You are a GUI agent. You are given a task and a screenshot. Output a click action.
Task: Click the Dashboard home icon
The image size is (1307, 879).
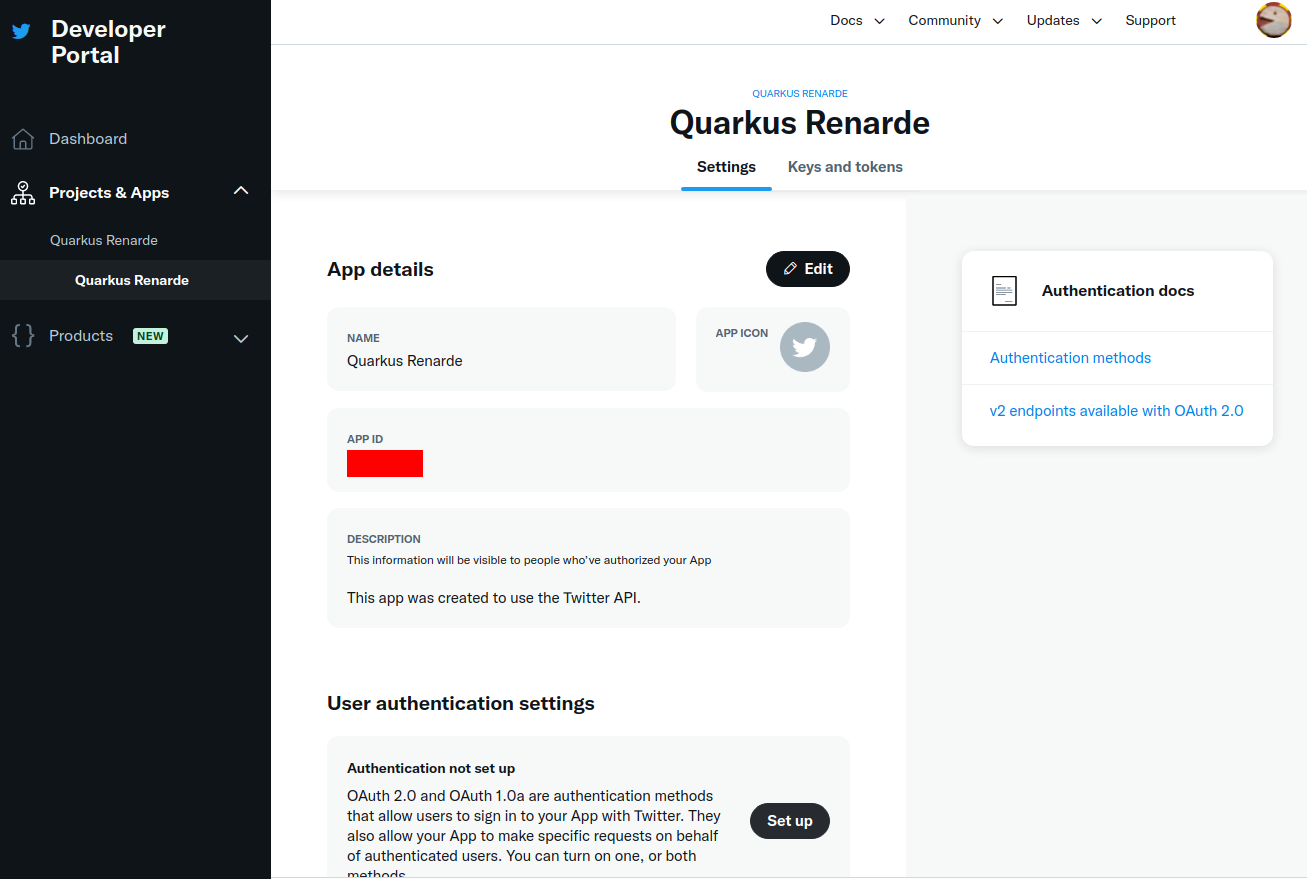[22, 139]
